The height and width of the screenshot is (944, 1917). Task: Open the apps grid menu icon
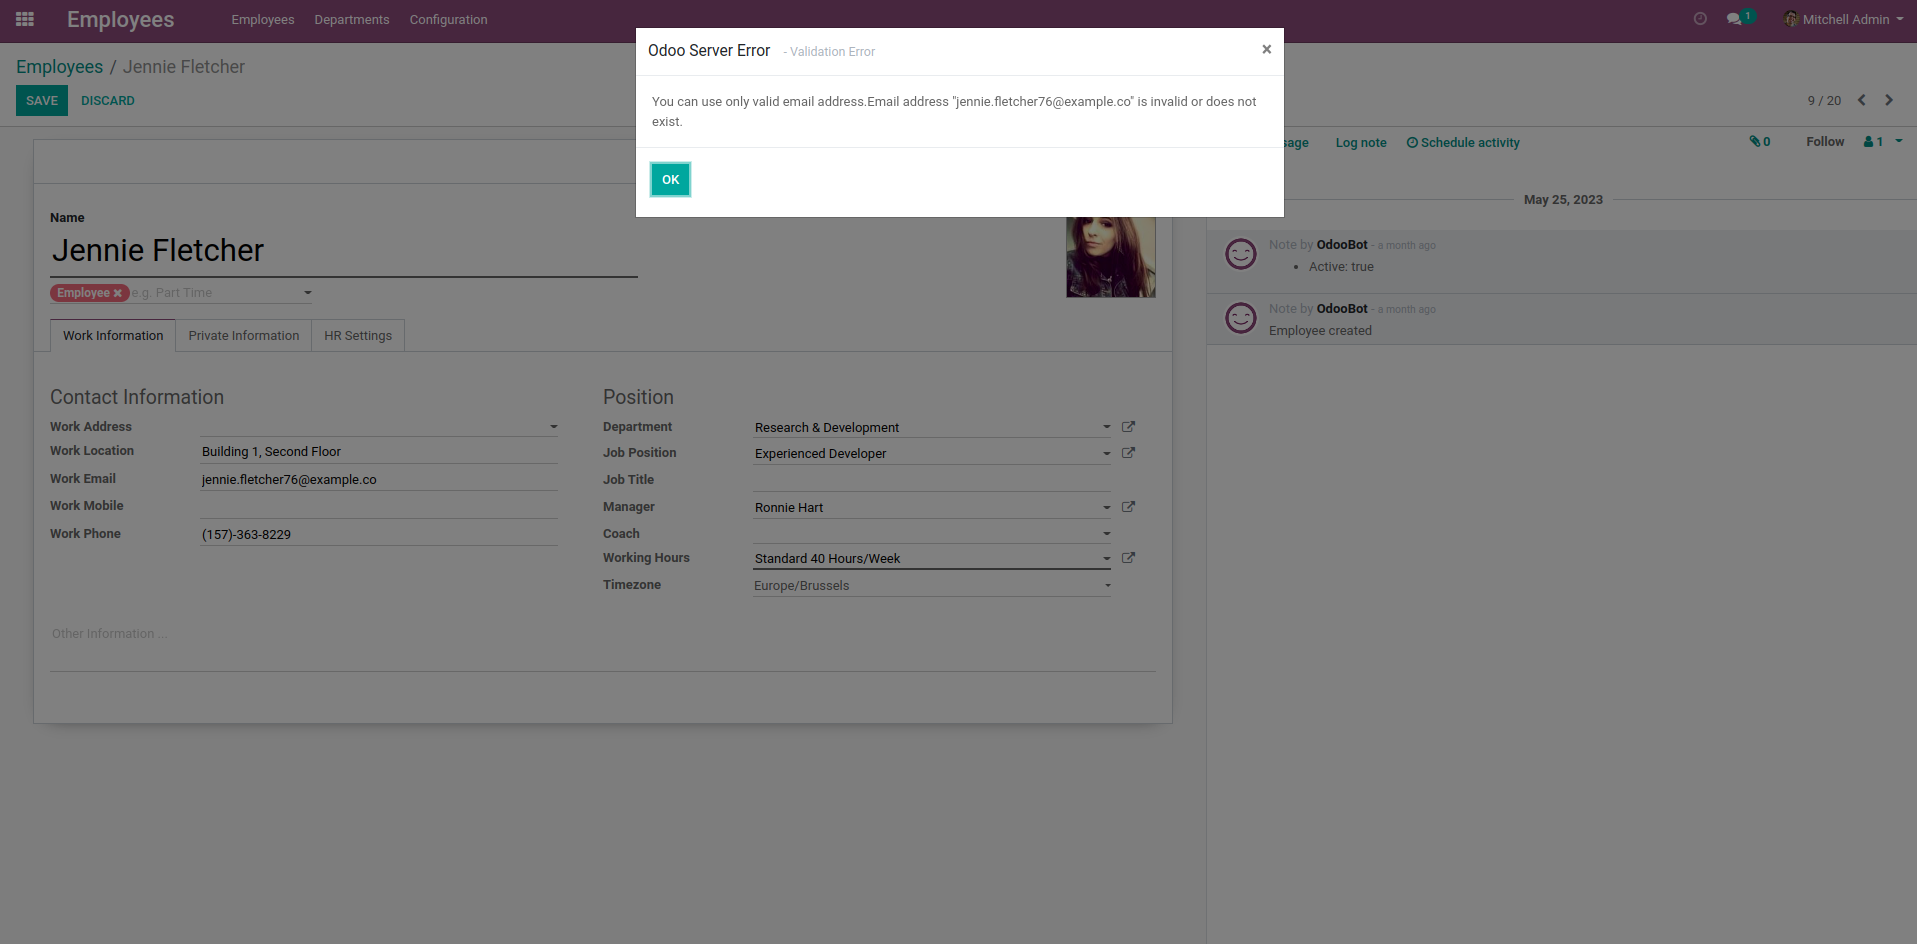tap(25, 19)
